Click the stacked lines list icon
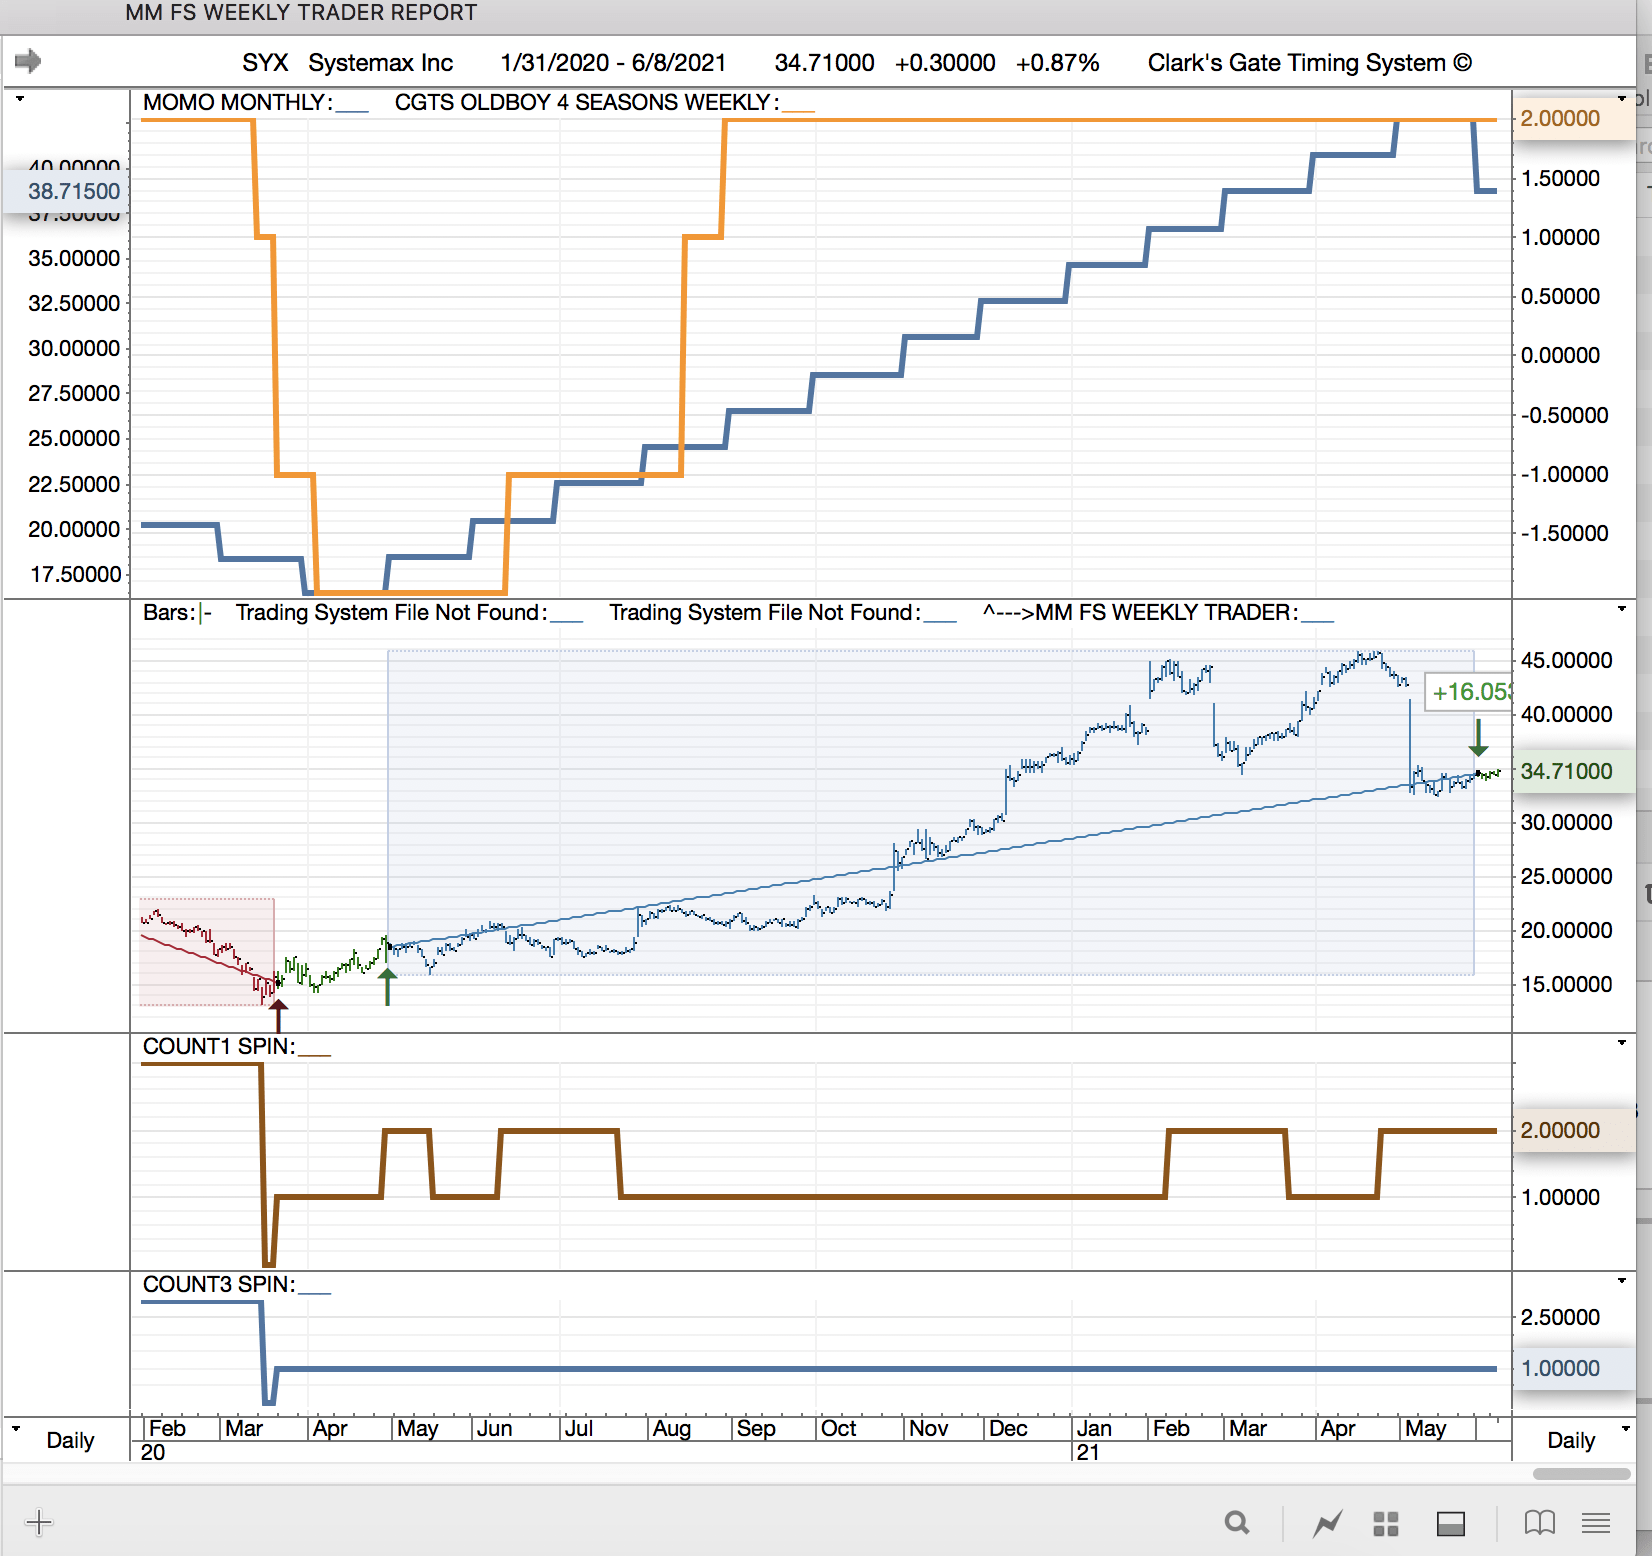The height and width of the screenshot is (1556, 1652). pyautogui.click(x=1596, y=1523)
